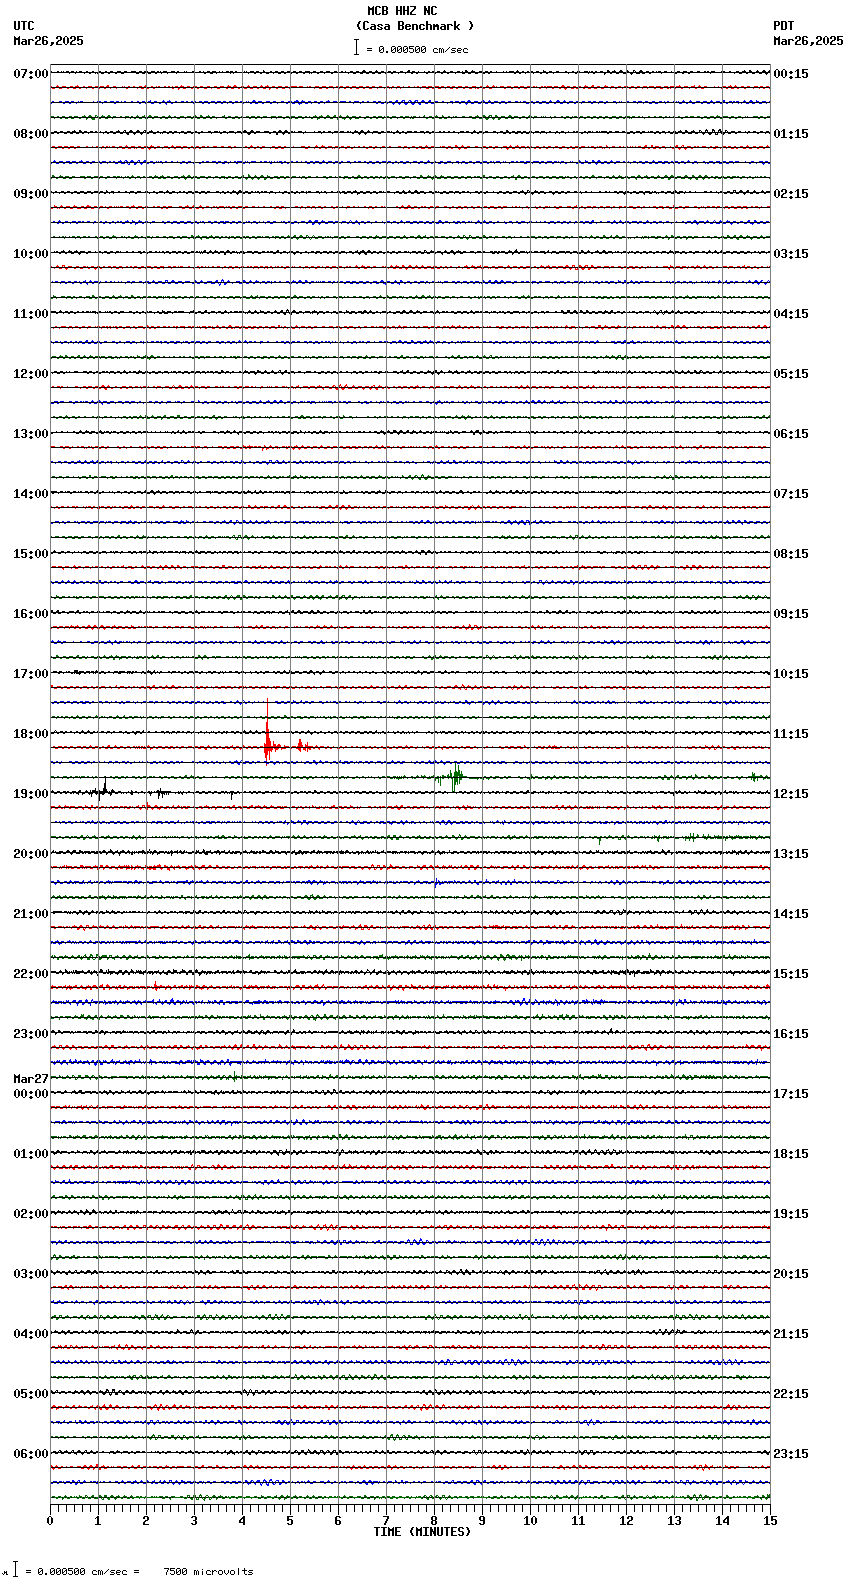Click the '09:15' PDT time label
The width and height of the screenshot is (850, 1584).
[x=791, y=614]
